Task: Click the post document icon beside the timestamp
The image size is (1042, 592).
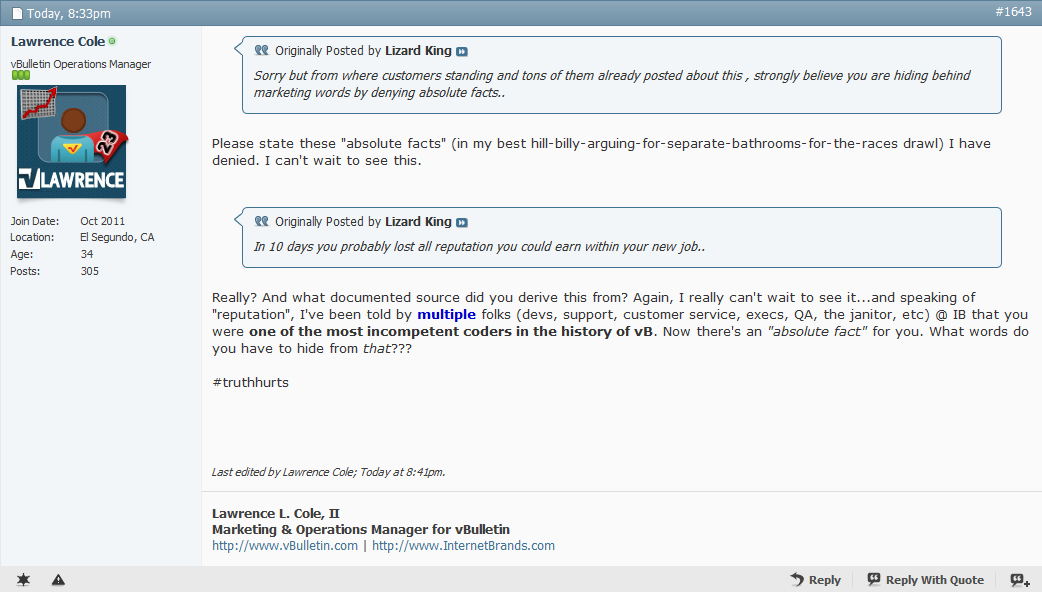Action: pyautogui.click(x=17, y=13)
